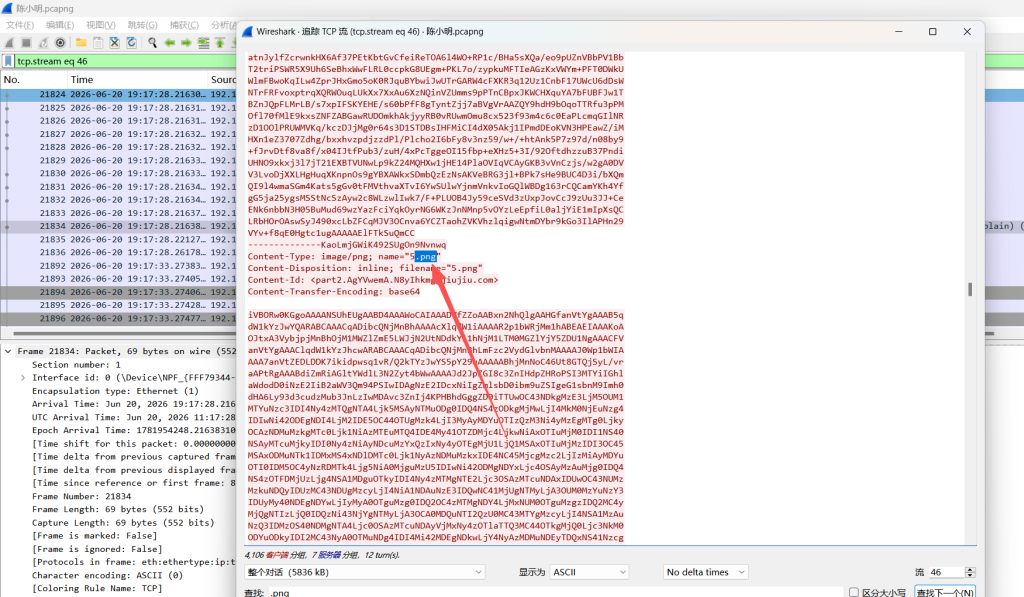
Task: Click the Content-Id header line
Action: click(373, 280)
